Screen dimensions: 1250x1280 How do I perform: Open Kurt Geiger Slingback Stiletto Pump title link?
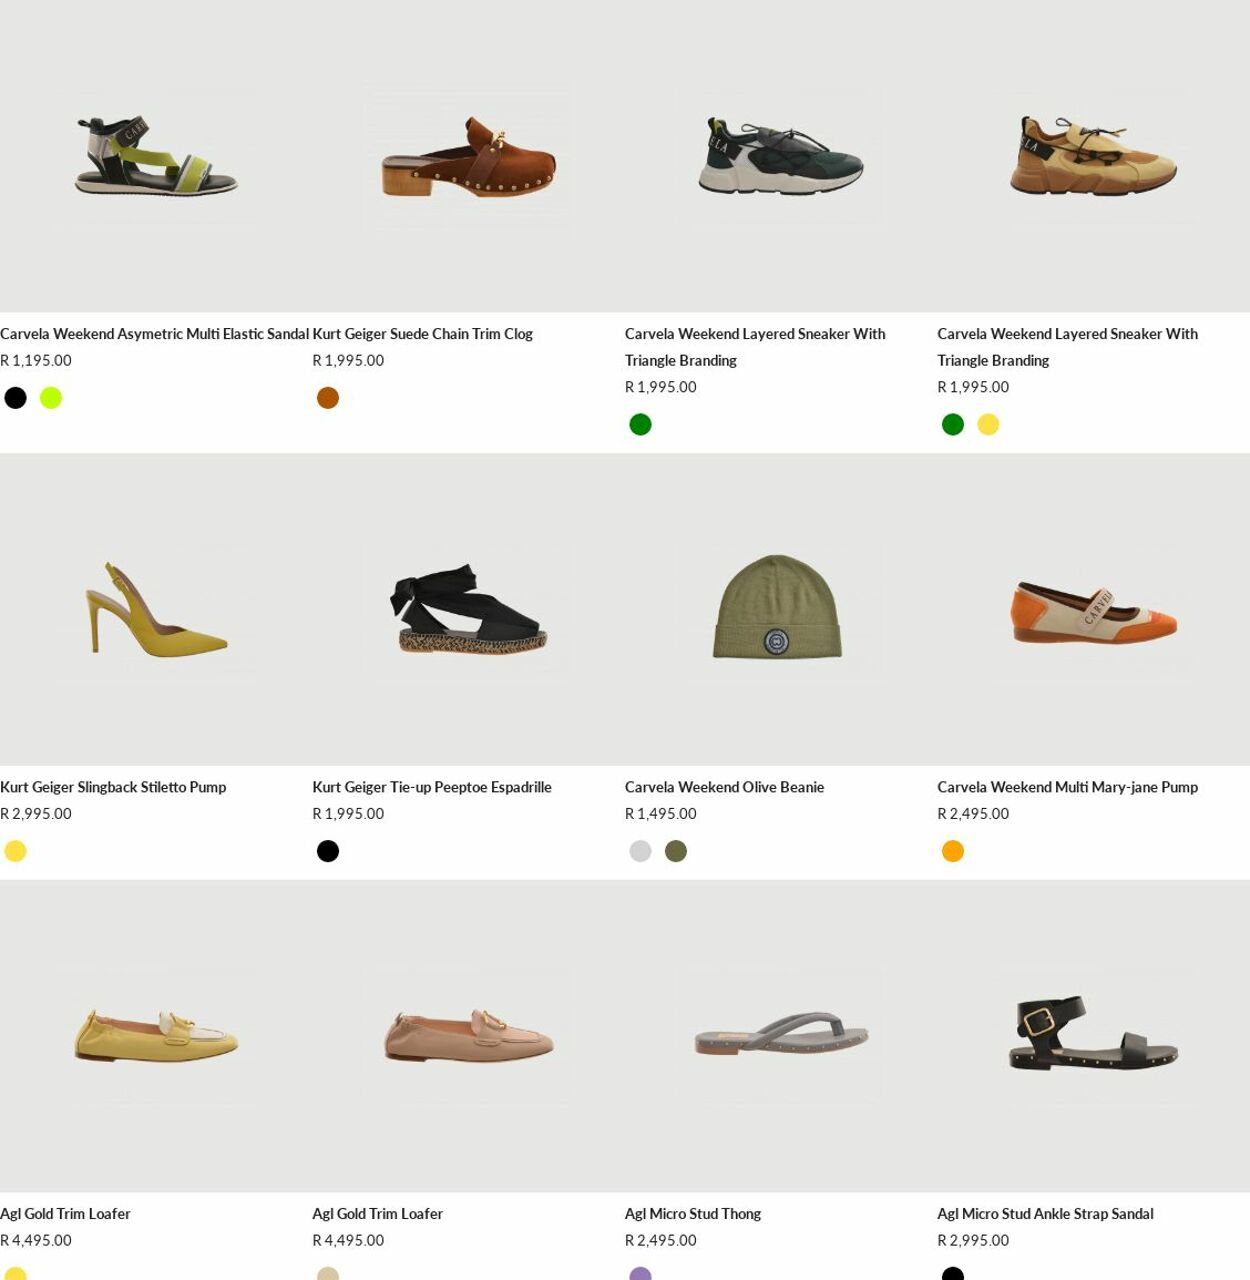pos(113,787)
